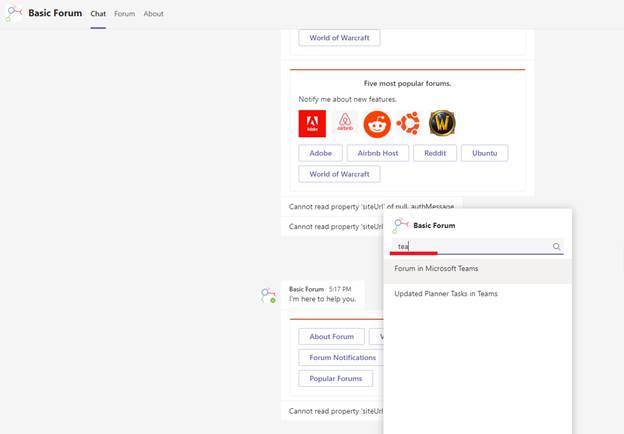624x434 pixels.
Task: Select the Ubuntu forum button
Action: (x=484, y=153)
